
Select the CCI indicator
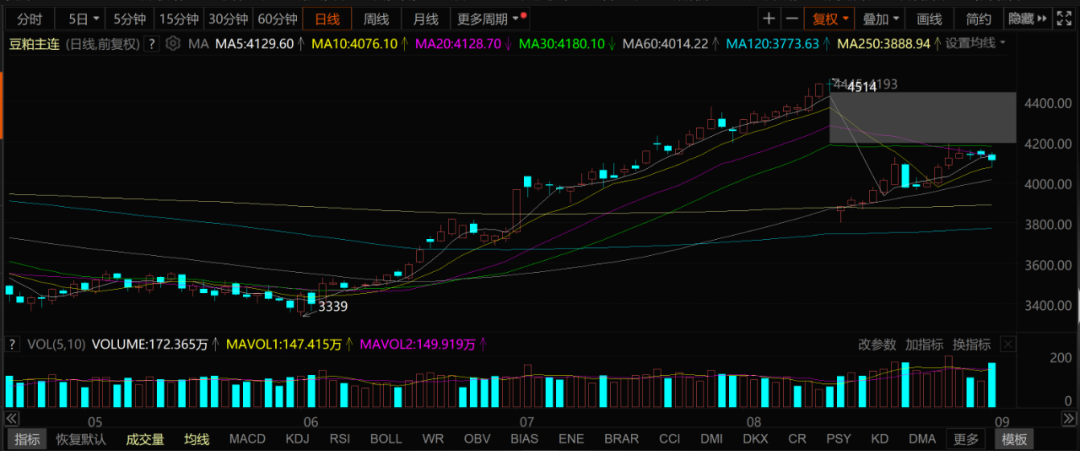[x=669, y=439]
